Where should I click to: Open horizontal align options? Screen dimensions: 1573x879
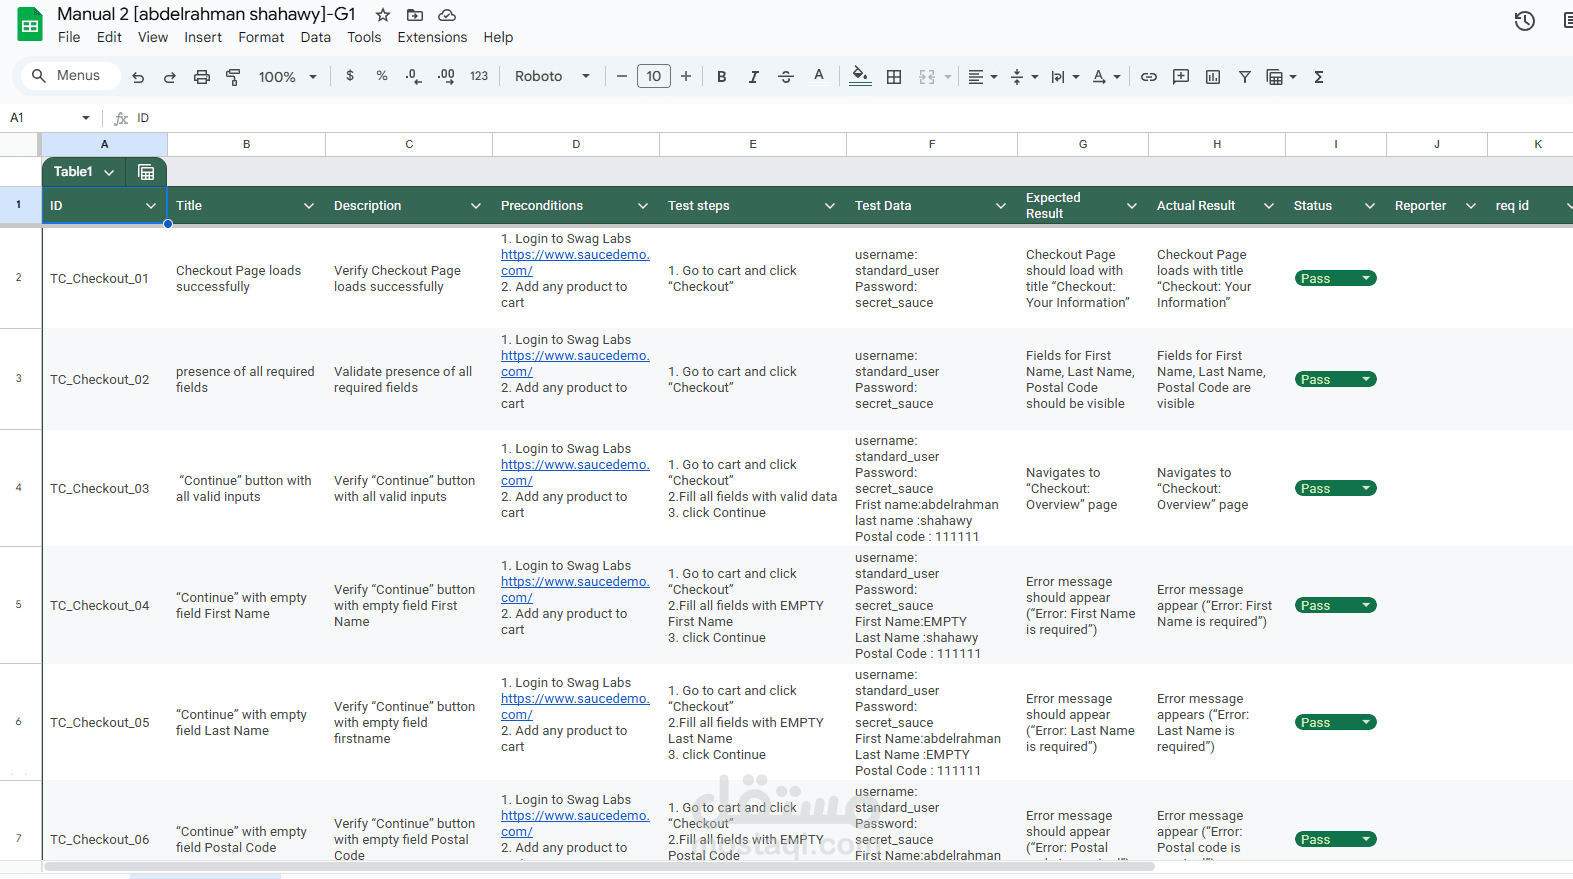click(x=982, y=77)
